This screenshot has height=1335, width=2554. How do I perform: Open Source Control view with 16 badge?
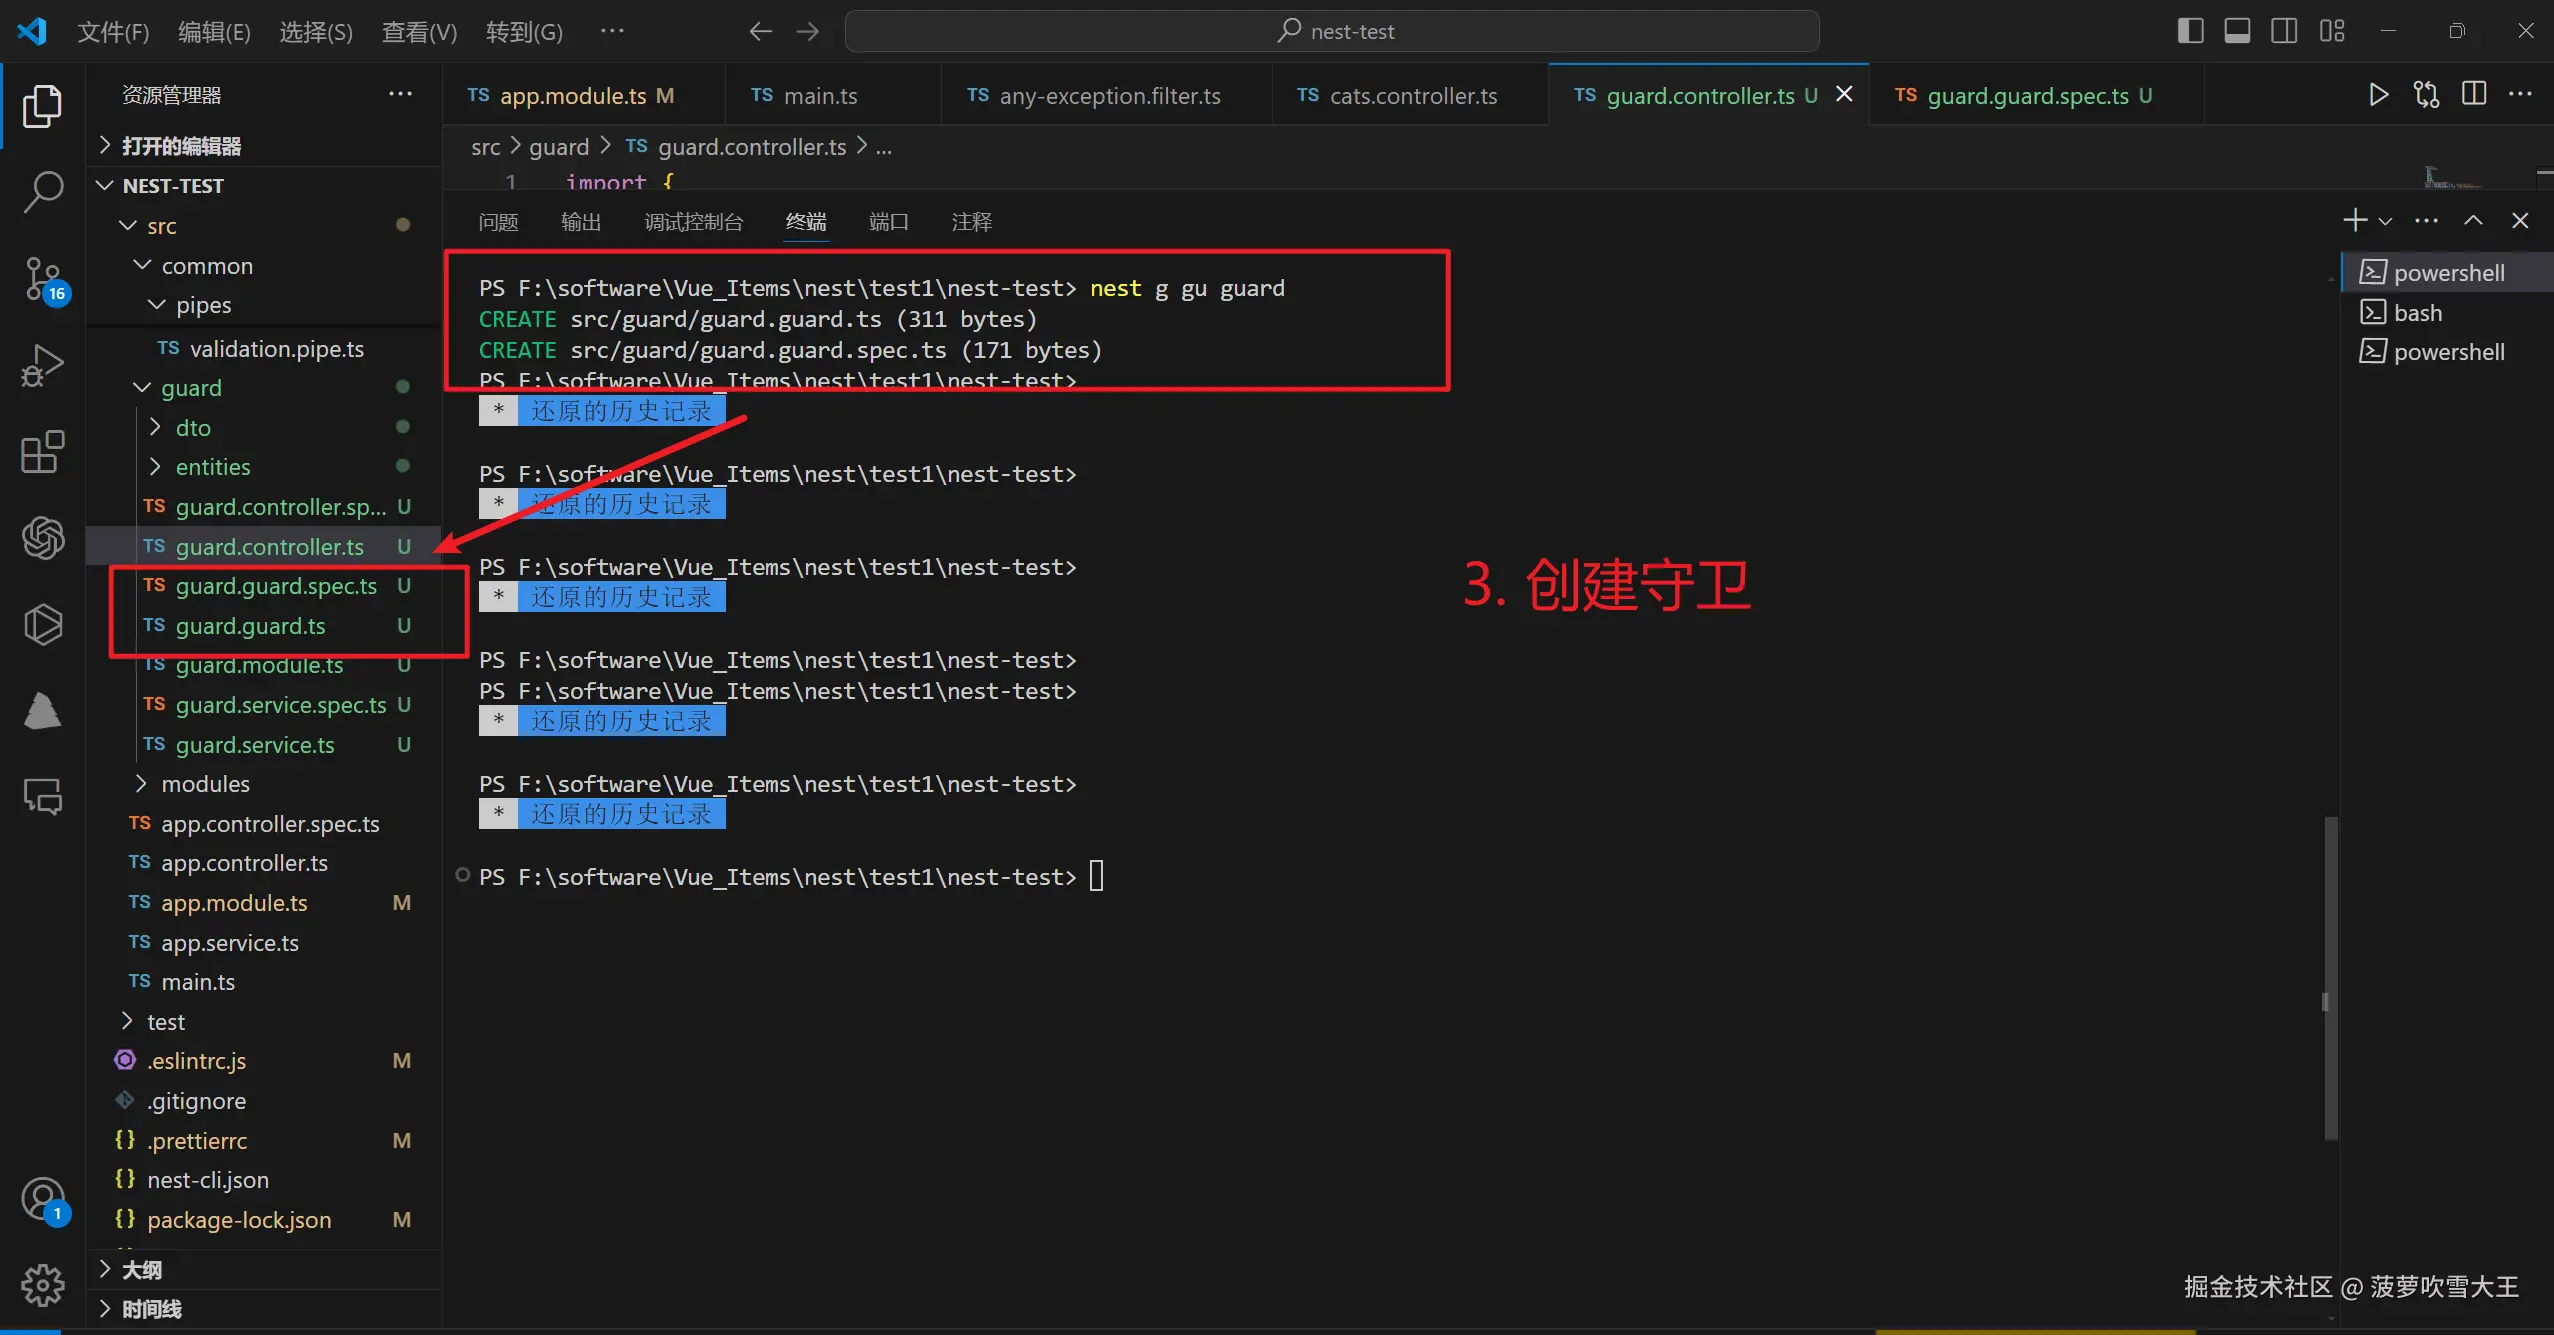[x=43, y=279]
